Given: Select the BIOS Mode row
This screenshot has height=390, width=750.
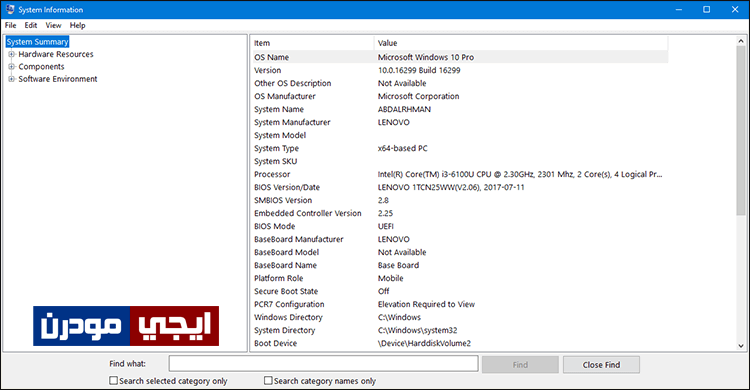Looking at the screenshot, I should (460, 226).
